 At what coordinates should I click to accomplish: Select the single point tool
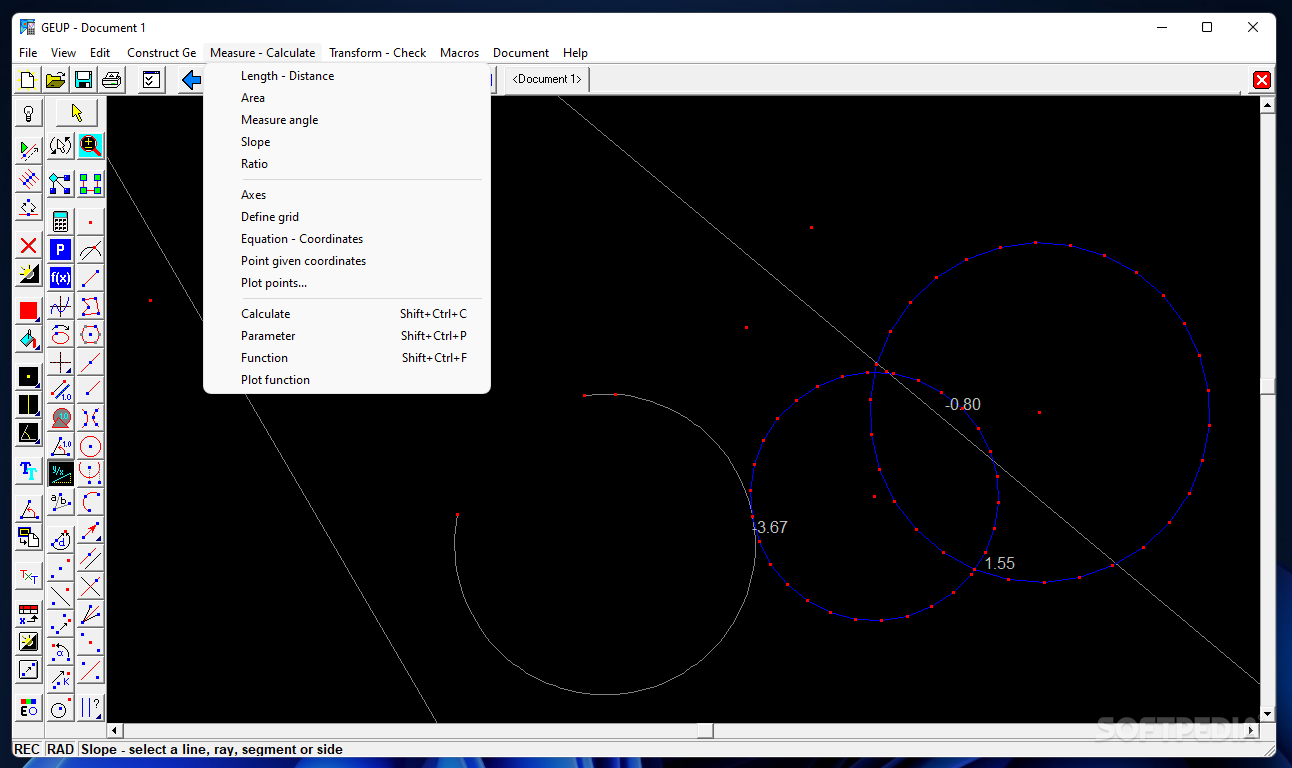pos(90,222)
